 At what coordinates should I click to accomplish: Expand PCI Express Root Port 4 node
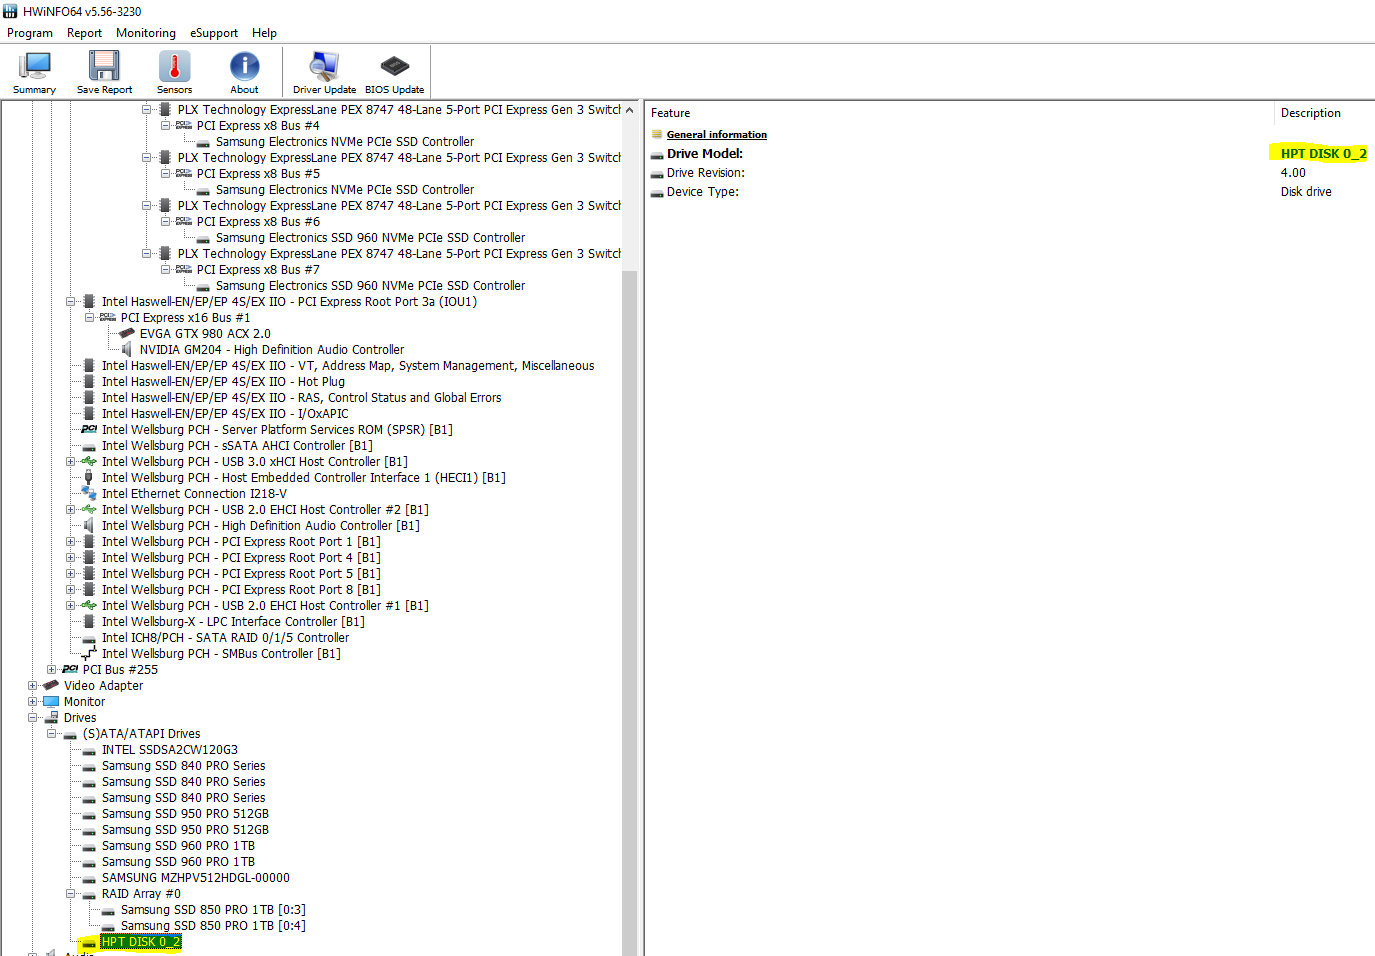click(71, 558)
